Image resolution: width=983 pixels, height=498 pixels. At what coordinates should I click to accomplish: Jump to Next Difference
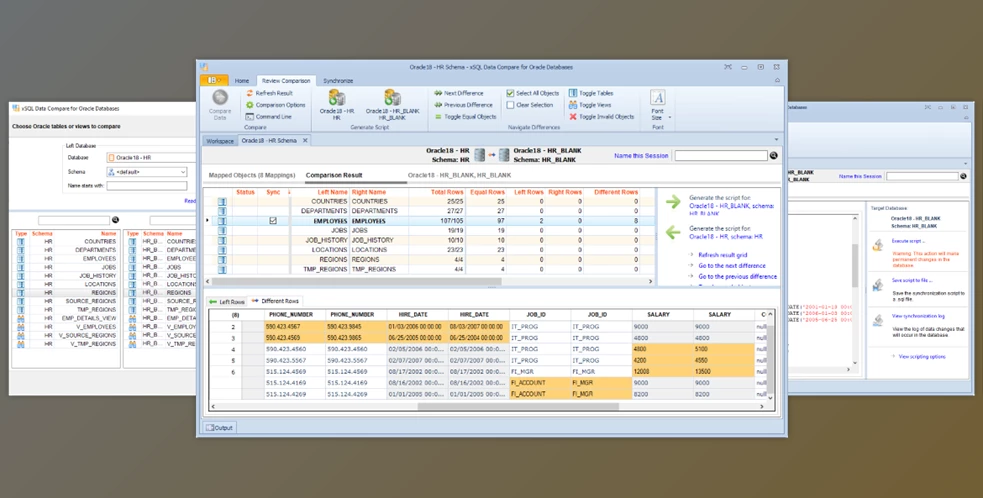click(458, 93)
